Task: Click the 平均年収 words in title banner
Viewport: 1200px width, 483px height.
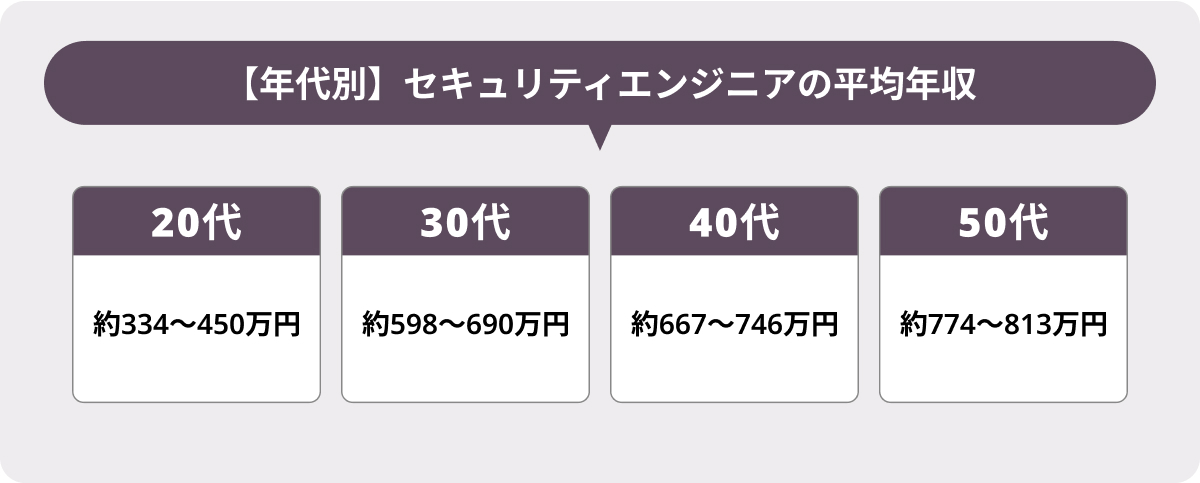Action: click(892, 85)
